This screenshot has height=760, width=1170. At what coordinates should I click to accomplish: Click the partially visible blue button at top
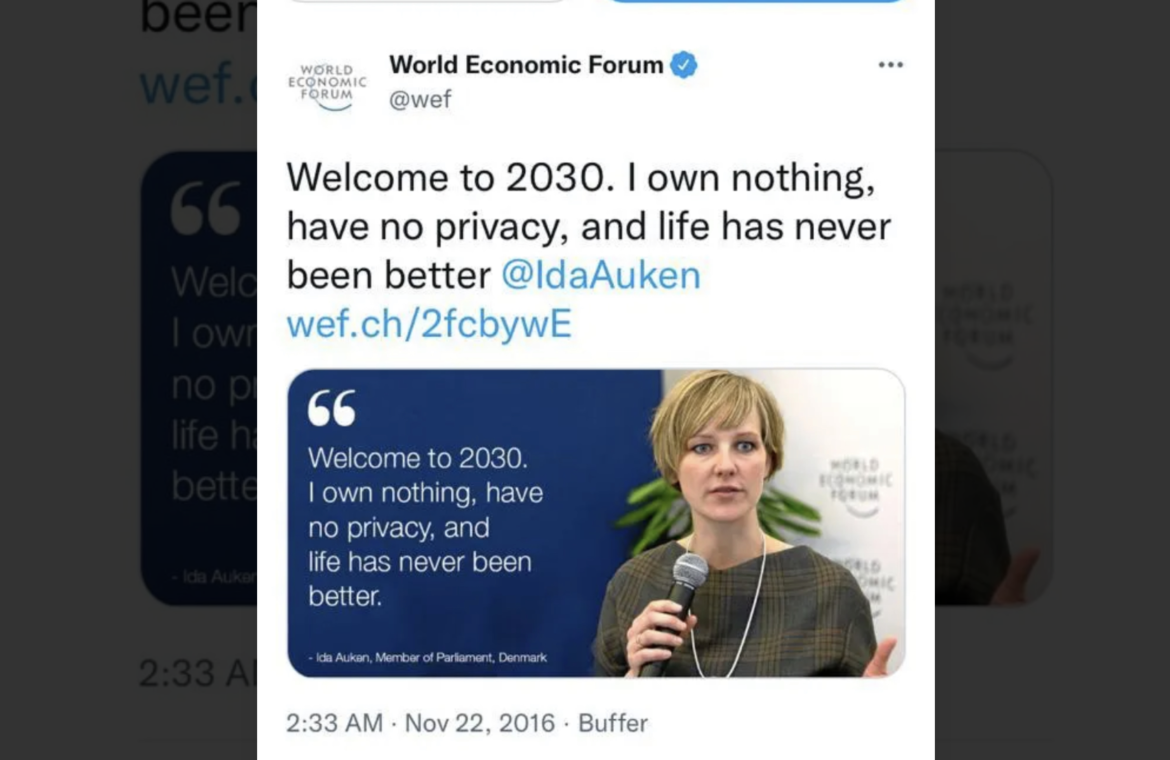point(757,2)
